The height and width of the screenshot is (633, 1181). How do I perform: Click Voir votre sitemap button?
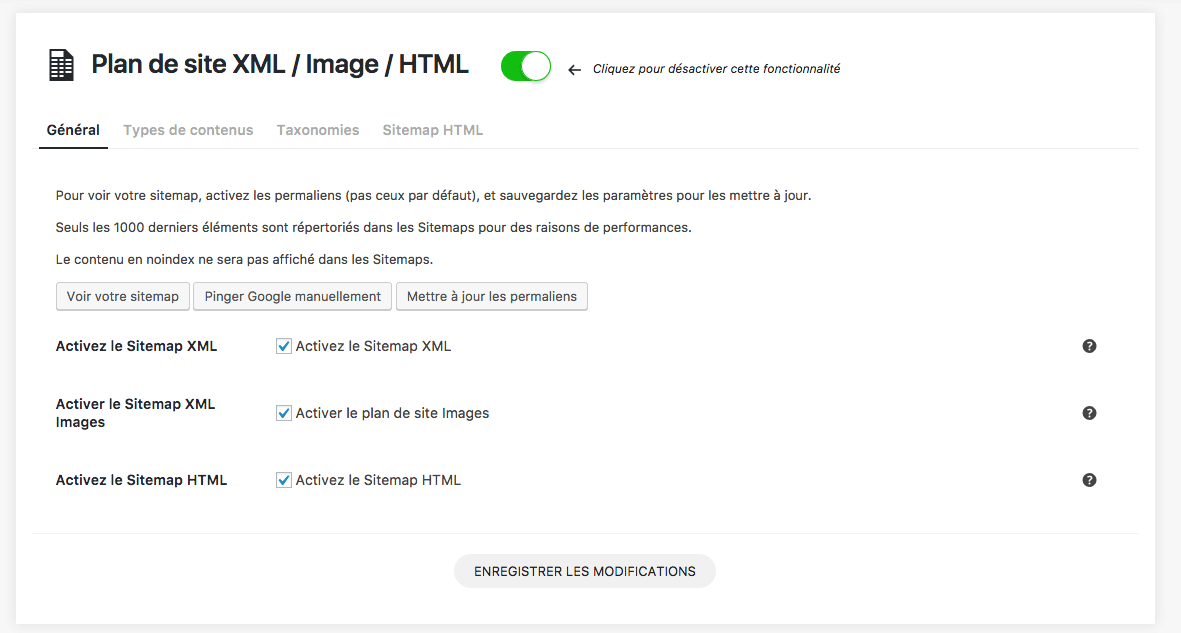[x=123, y=296]
